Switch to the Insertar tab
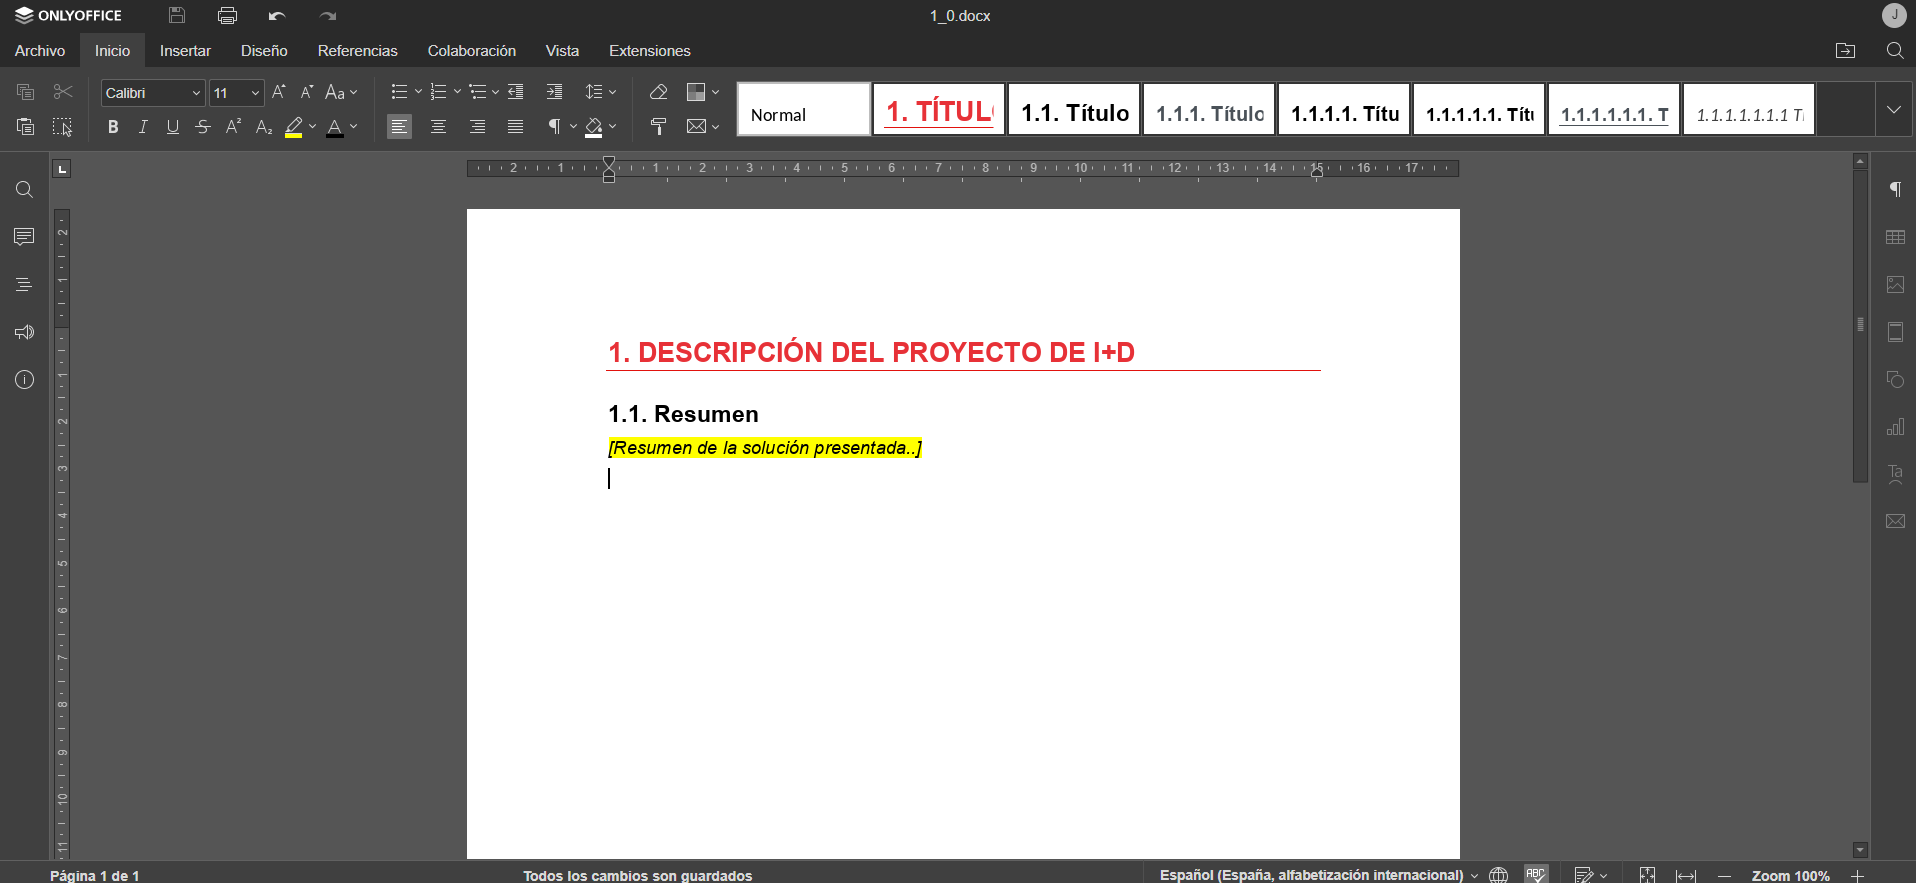This screenshot has width=1916, height=883. (185, 51)
